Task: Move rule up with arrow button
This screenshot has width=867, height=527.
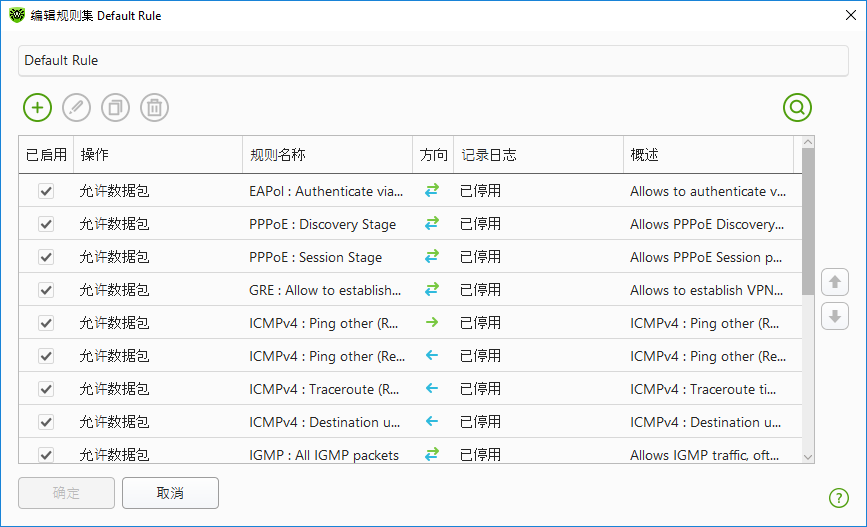Action: [835, 283]
